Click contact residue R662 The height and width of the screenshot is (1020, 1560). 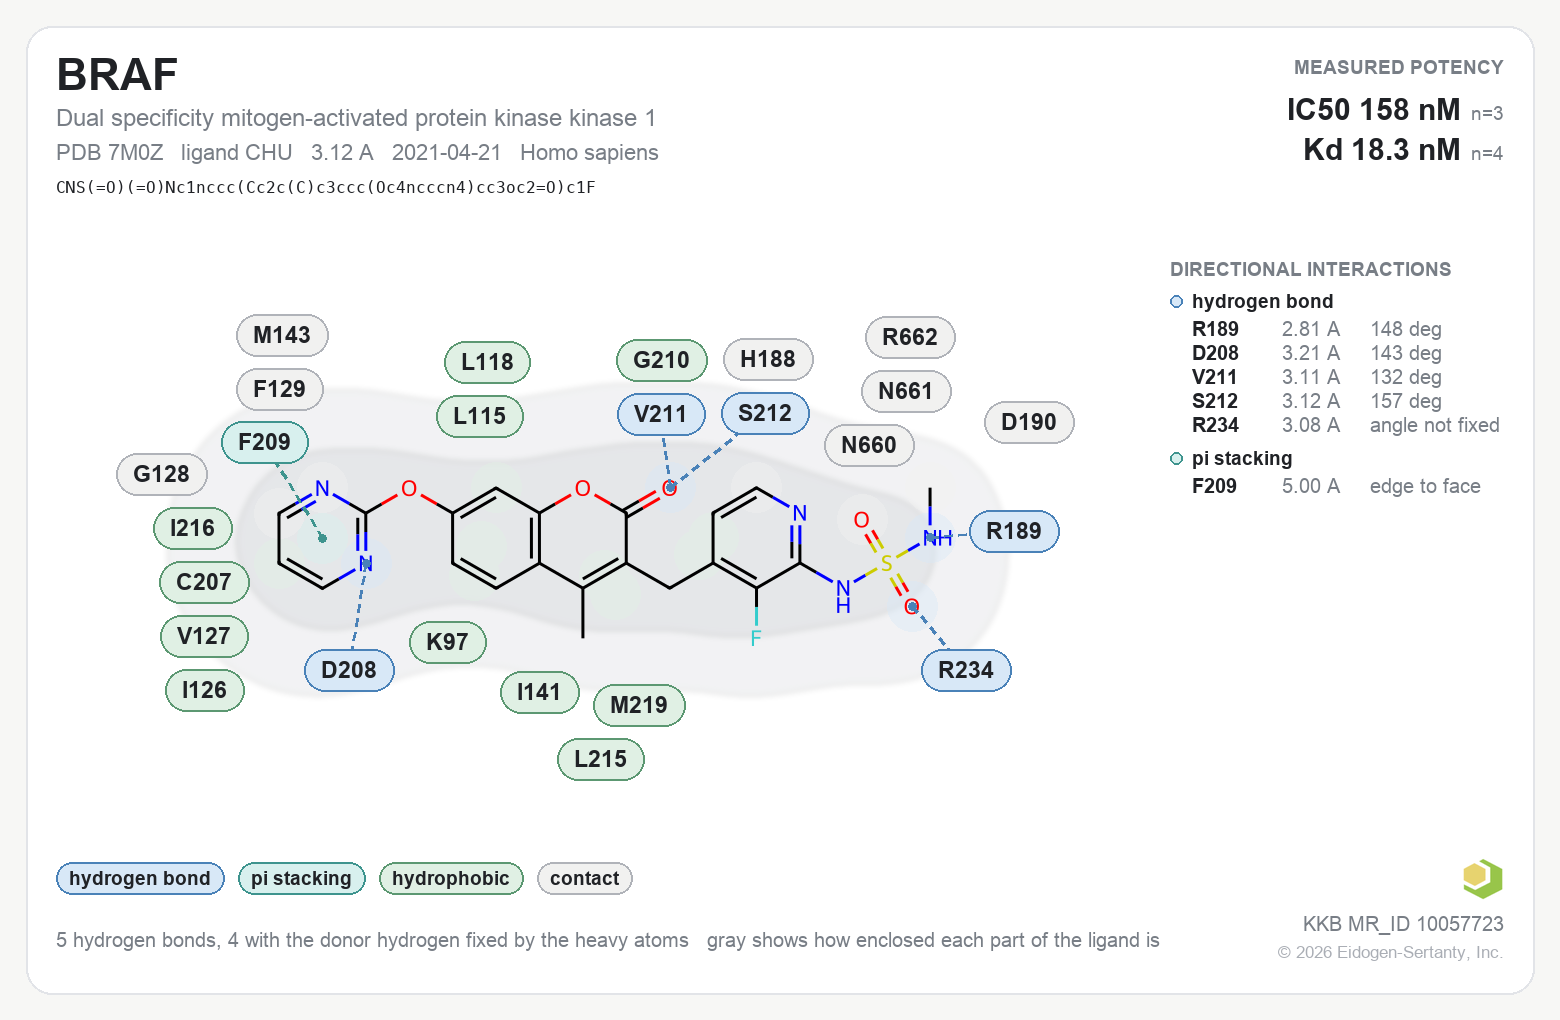pos(910,337)
